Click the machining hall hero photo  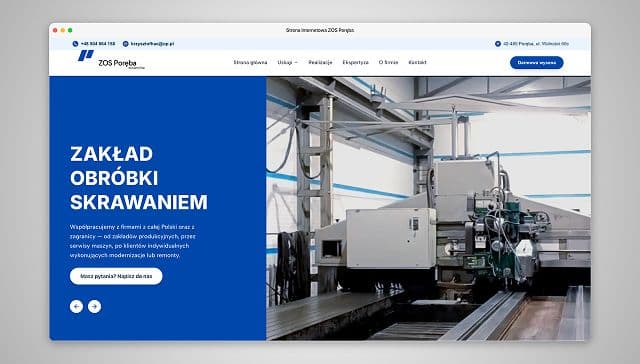428,209
